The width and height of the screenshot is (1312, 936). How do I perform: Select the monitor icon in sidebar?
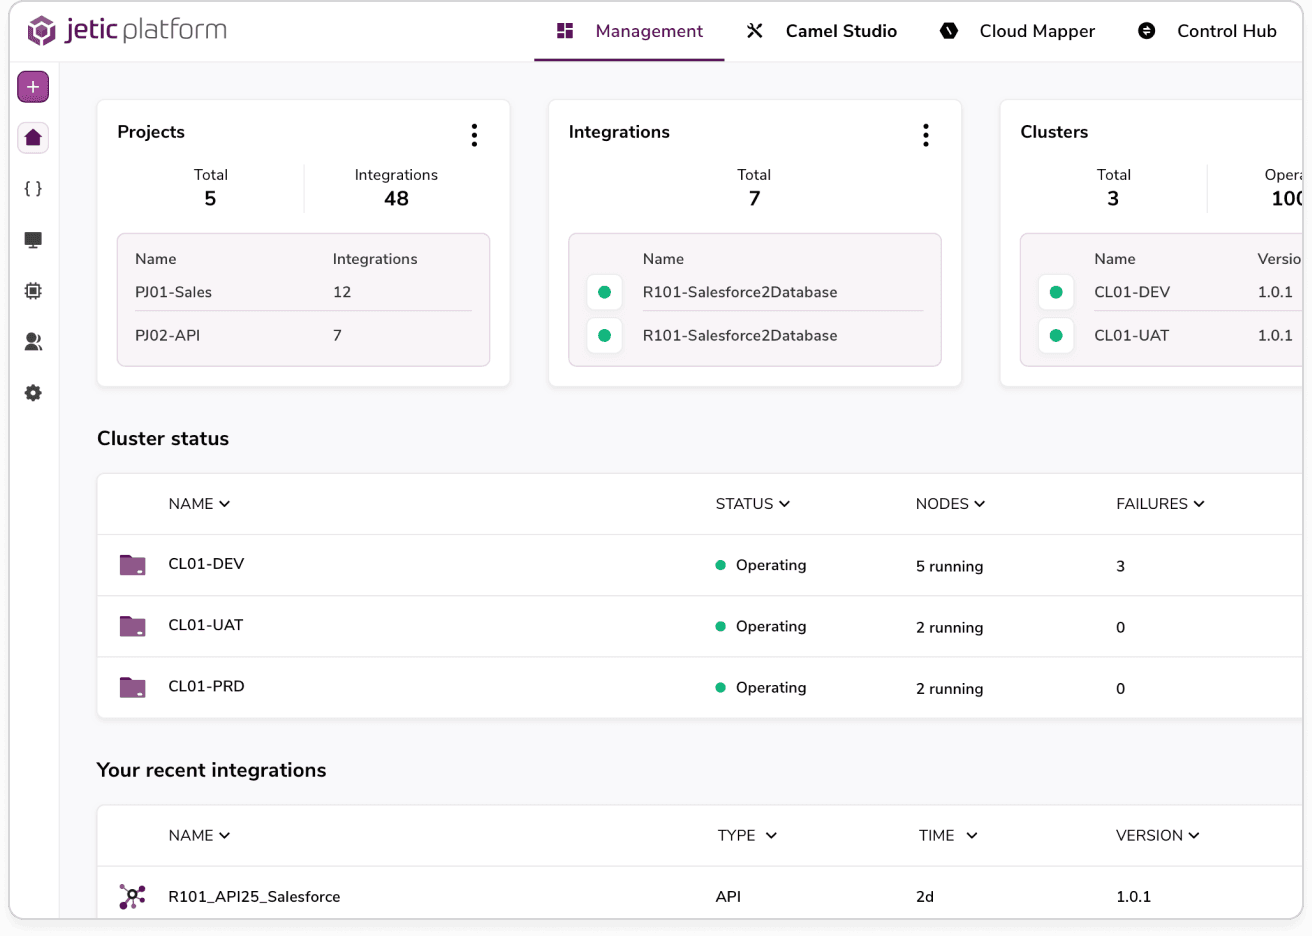point(33,240)
